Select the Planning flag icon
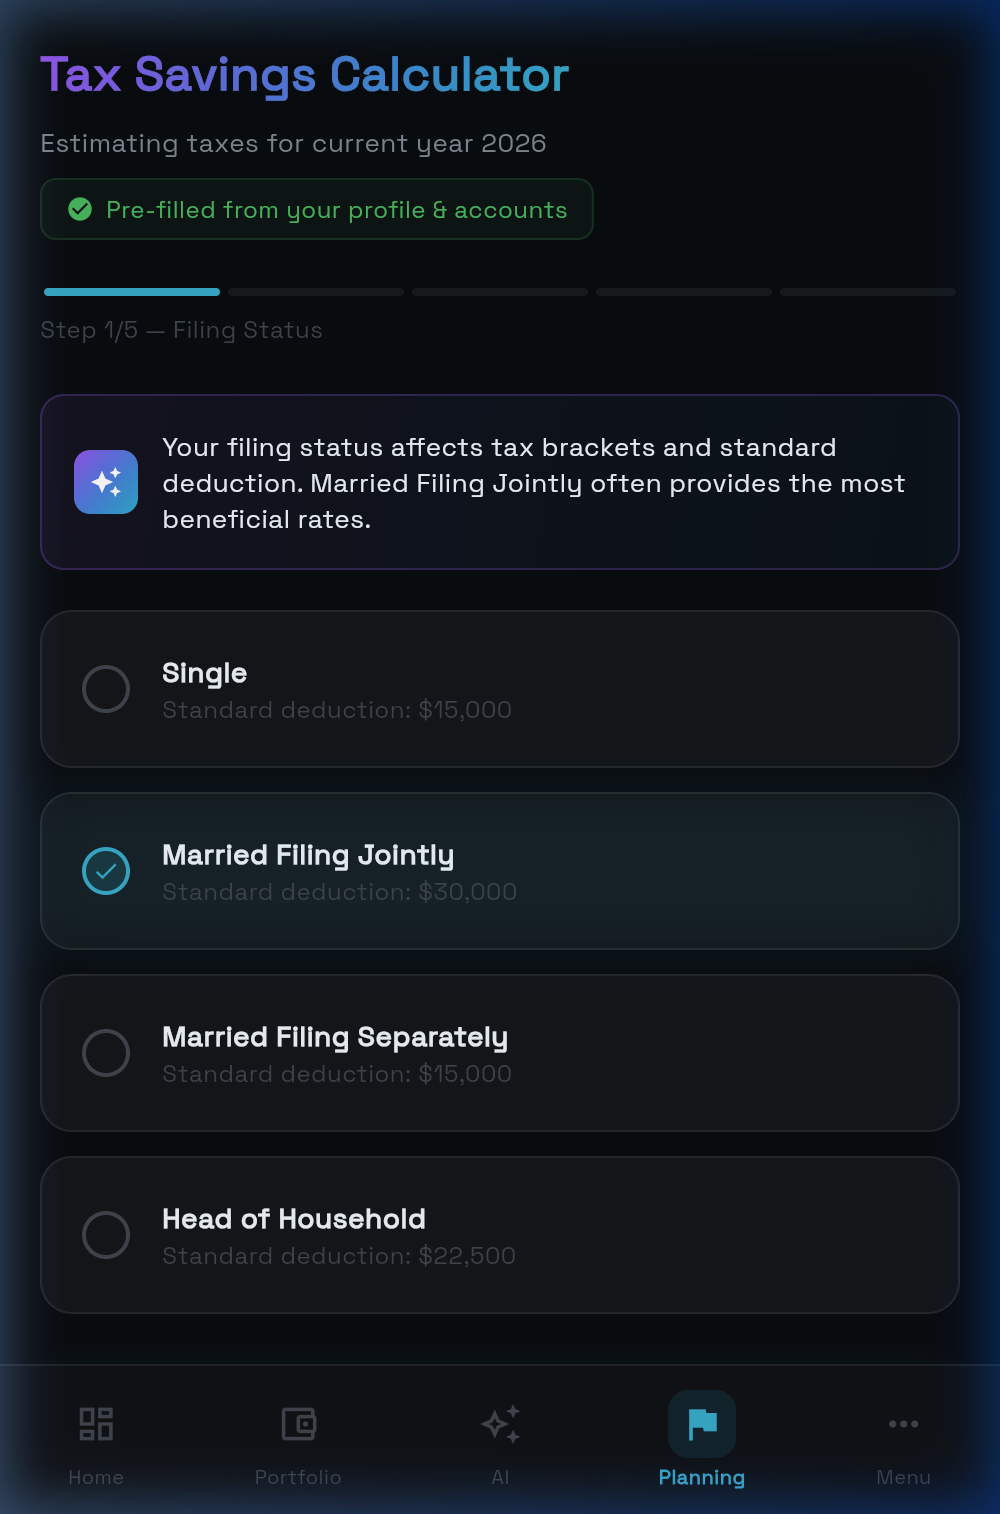Image resolution: width=1000 pixels, height=1514 pixels. pos(702,1423)
